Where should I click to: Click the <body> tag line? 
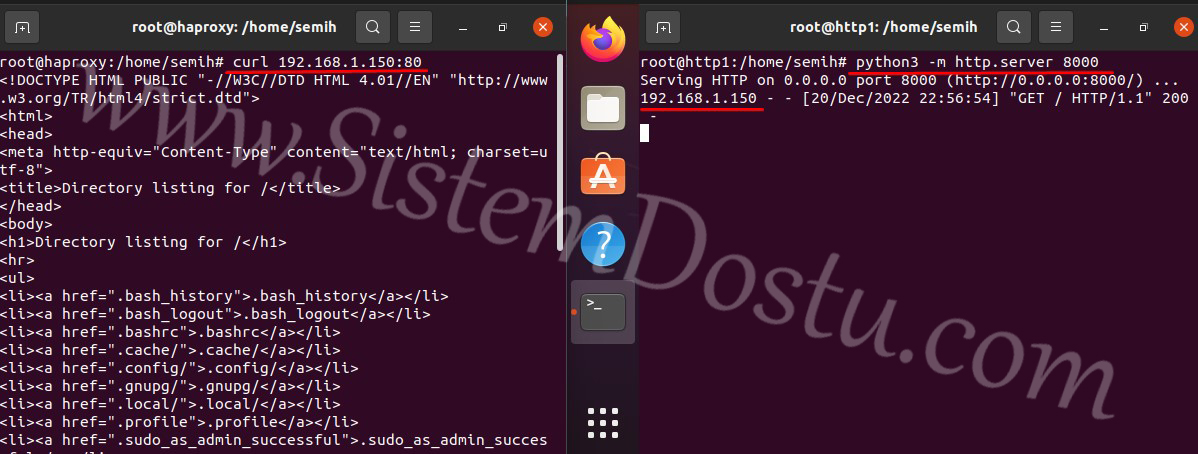click(27, 224)
